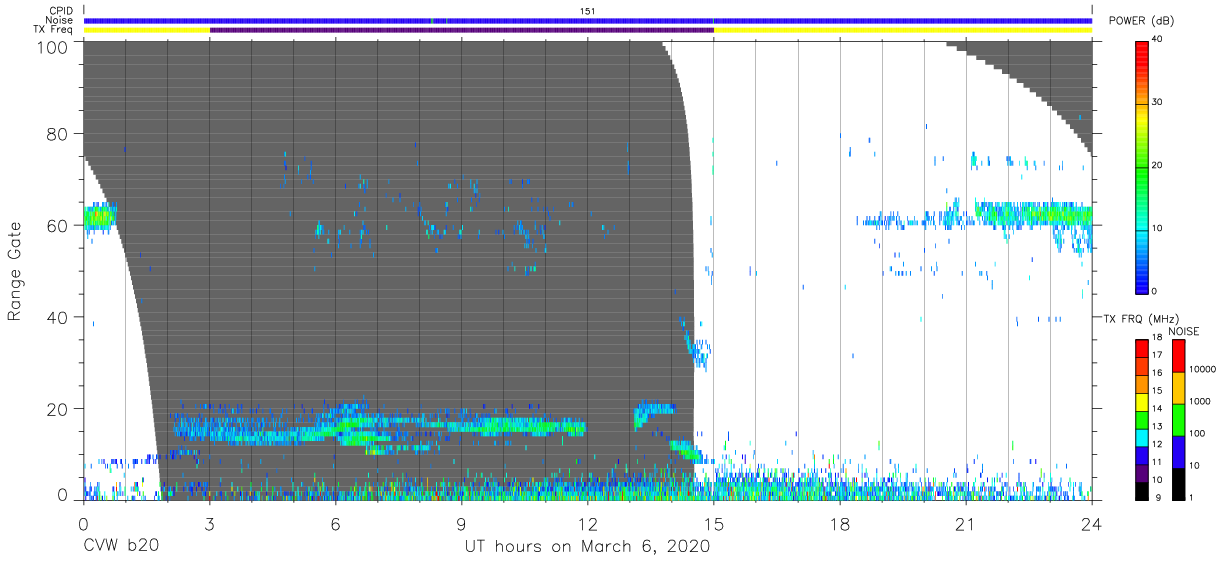Viewport: 1228px width, 567px height.
Task: Click the purple segment of the TX Freq strip
Action: [461, 30]
